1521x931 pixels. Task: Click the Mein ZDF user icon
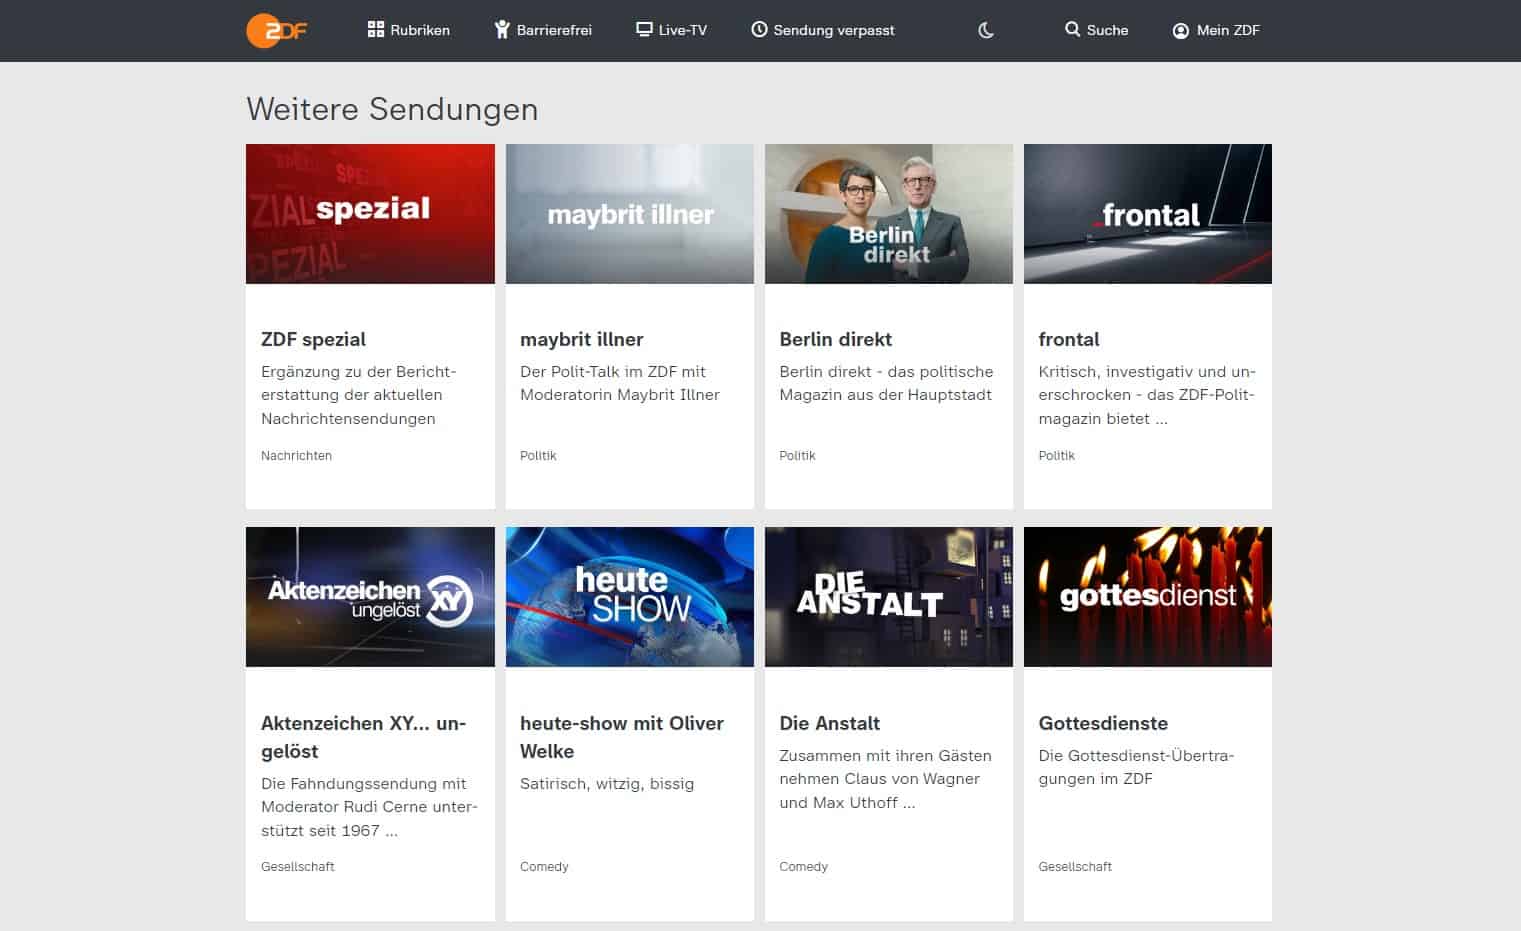click(1180, 30)
